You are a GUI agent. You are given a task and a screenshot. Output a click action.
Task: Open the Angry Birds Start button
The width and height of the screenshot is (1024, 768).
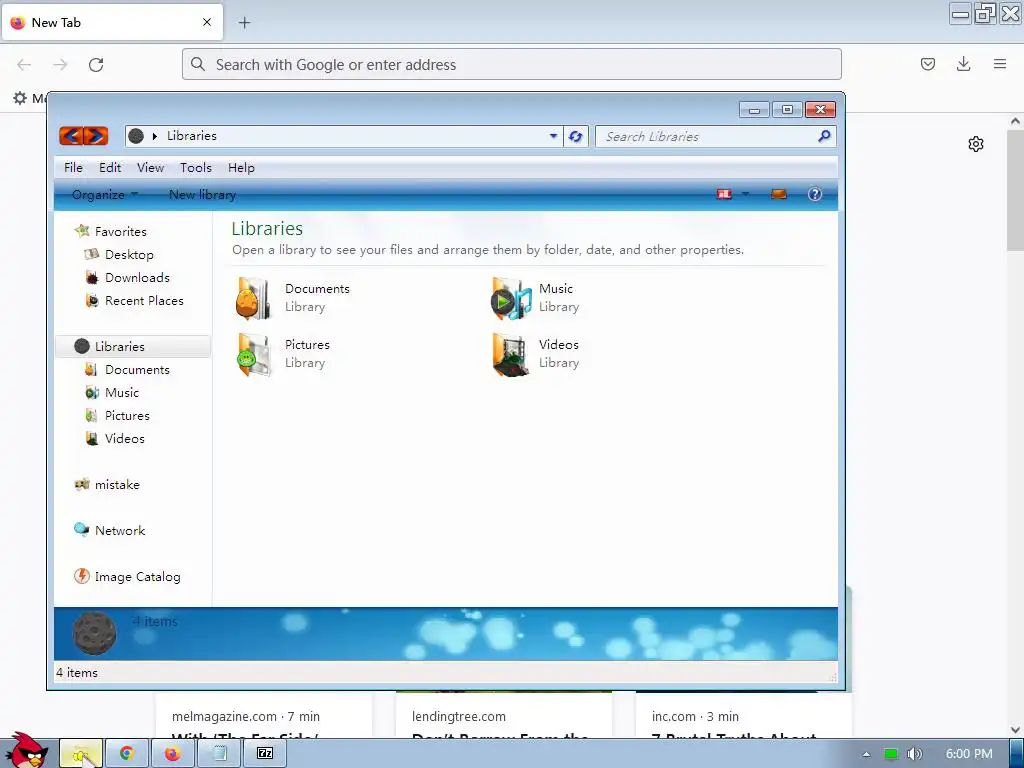(x=26, y=750)
